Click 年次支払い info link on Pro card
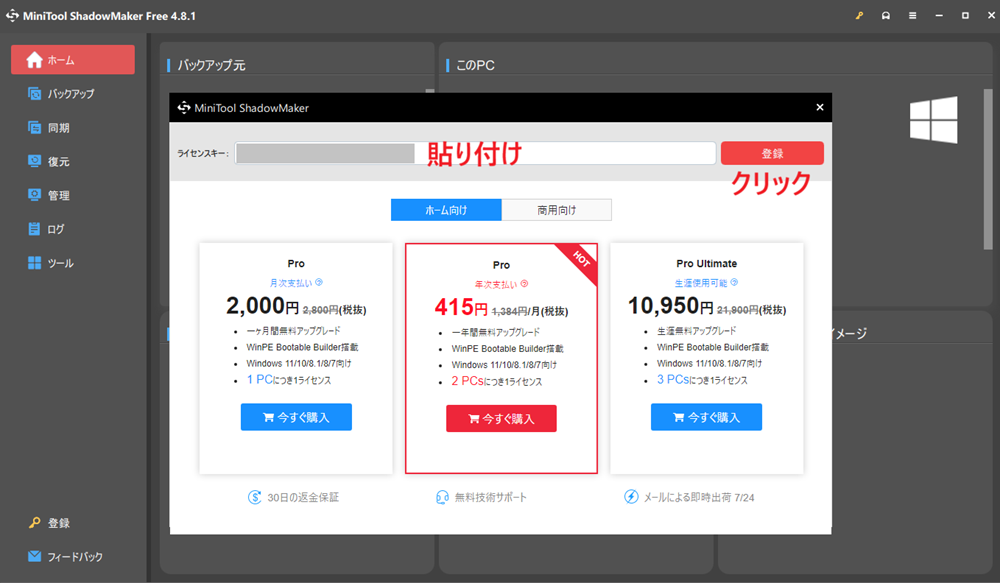This screenshot has width=1000, height=583. pos(501,284)
